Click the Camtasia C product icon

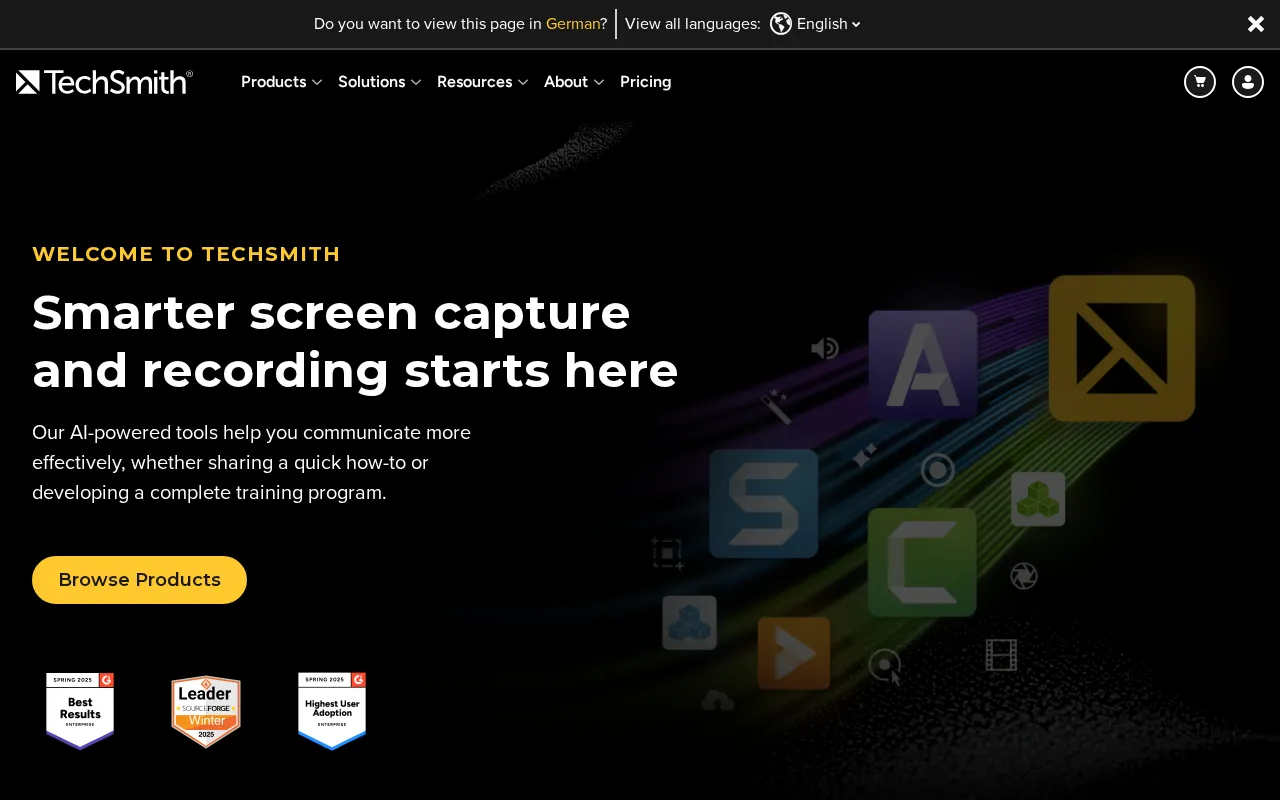(922, 562)
